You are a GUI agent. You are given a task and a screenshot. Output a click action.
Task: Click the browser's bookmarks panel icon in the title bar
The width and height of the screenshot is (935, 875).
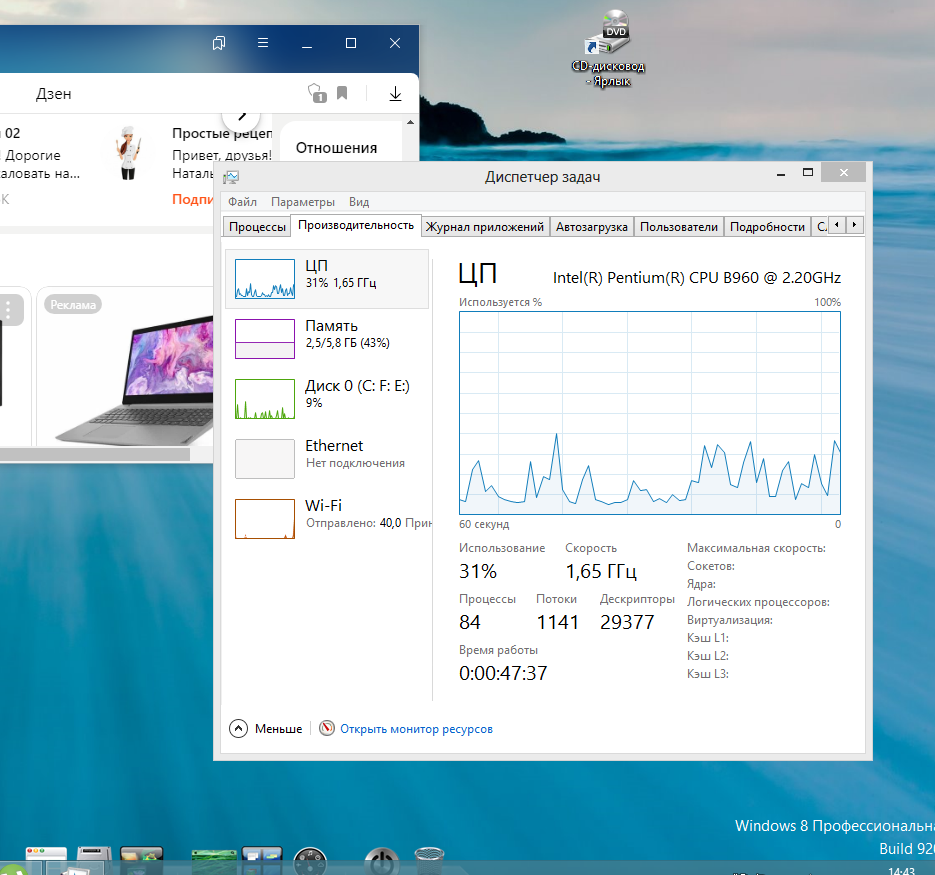click(219, 43)
